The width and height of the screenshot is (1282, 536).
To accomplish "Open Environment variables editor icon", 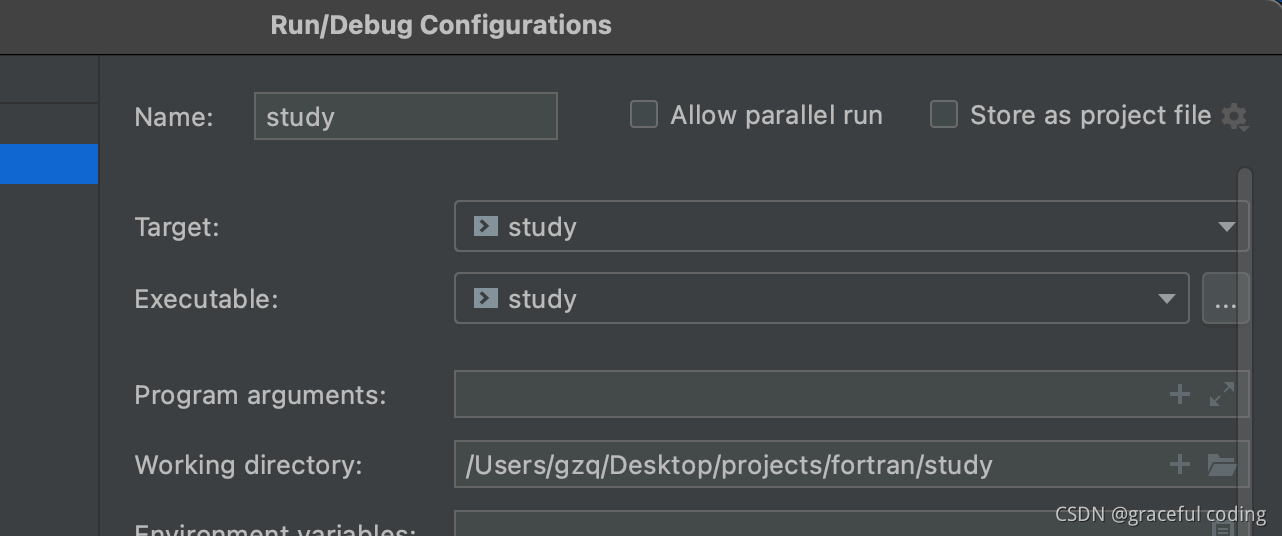I will pos(1222,526).
